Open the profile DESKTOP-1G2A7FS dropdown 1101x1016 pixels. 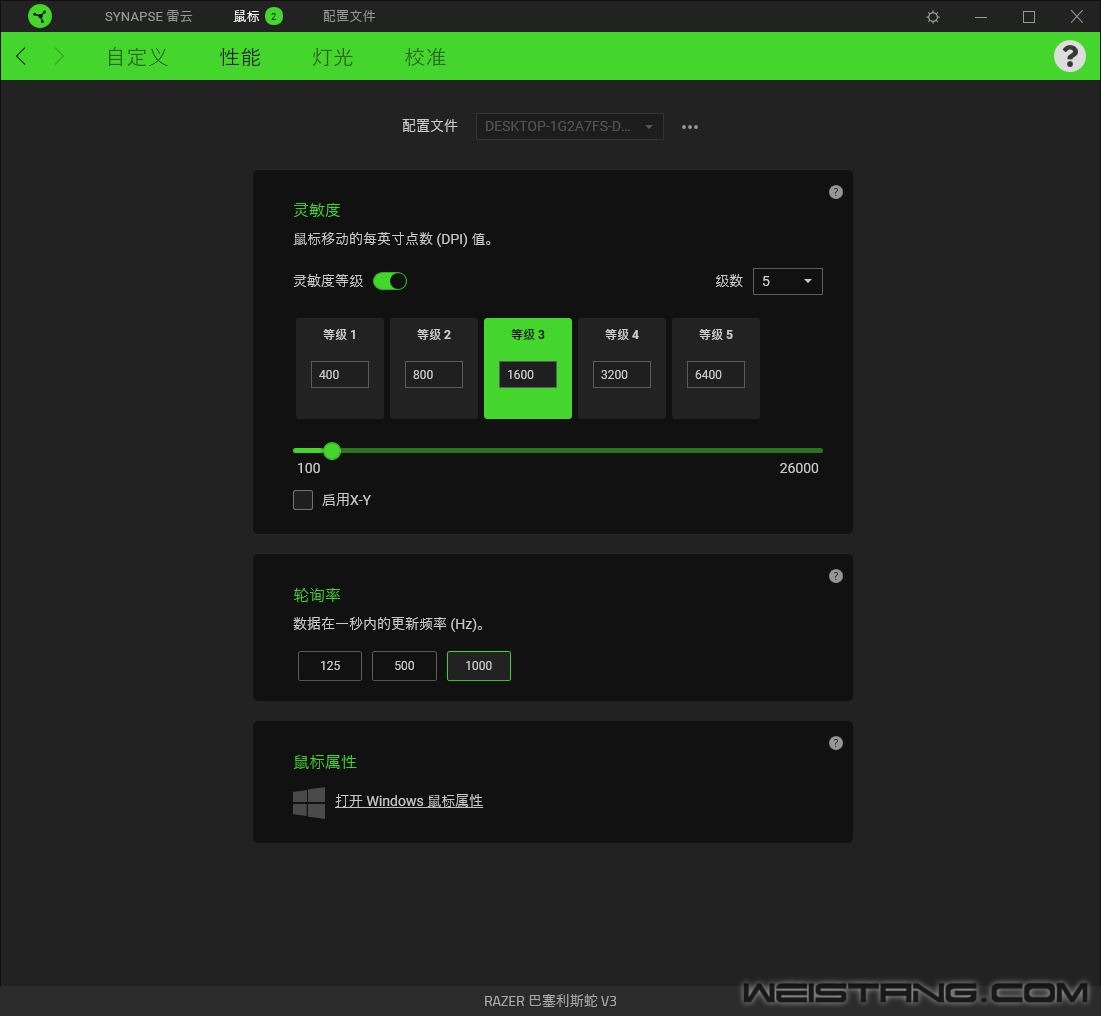569,126
